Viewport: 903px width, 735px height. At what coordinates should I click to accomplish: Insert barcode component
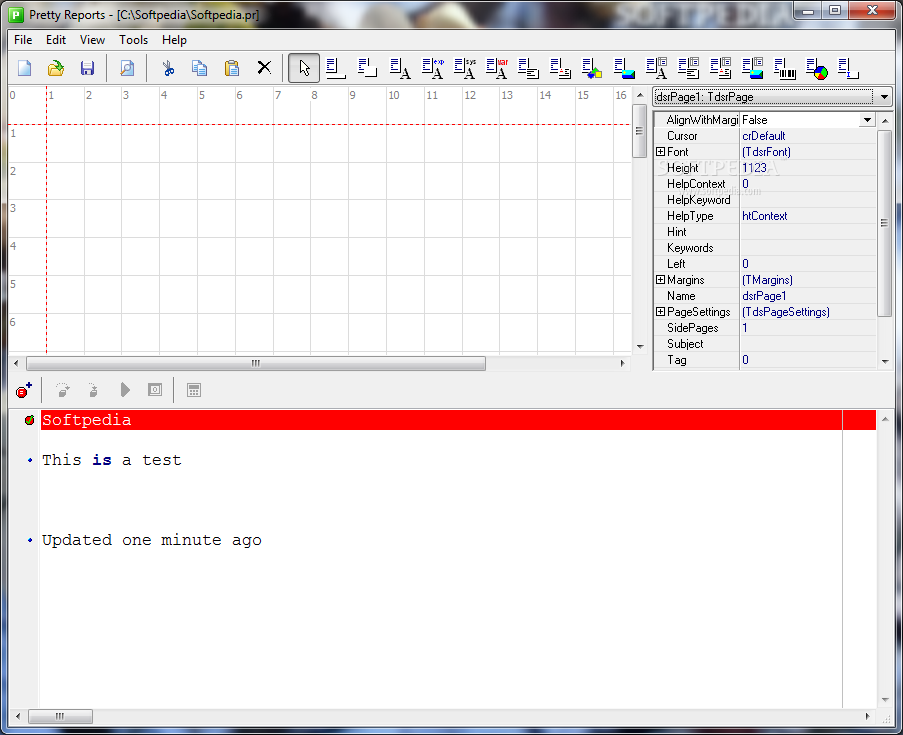pos(784,69)
